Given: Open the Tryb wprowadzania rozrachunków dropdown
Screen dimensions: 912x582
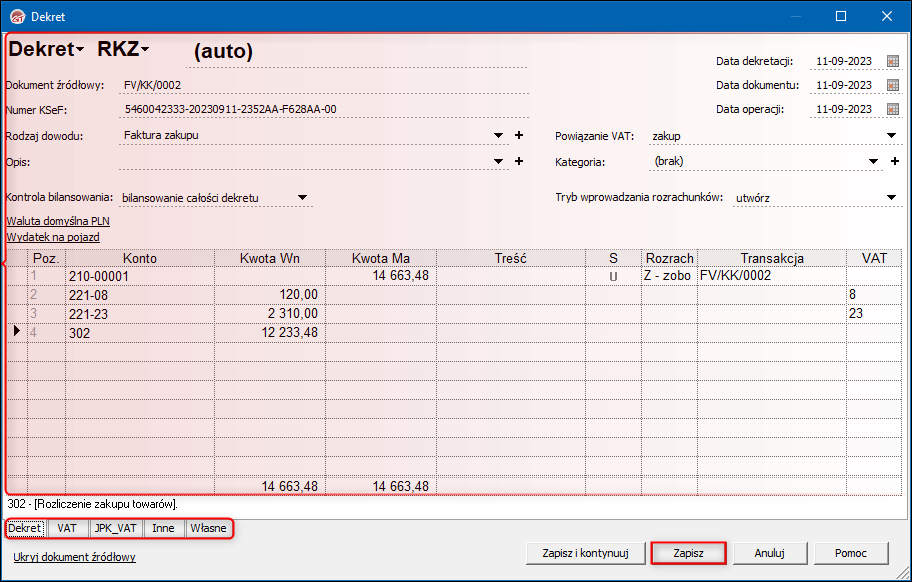Looking at the screenshot, I should click(892, 198).
